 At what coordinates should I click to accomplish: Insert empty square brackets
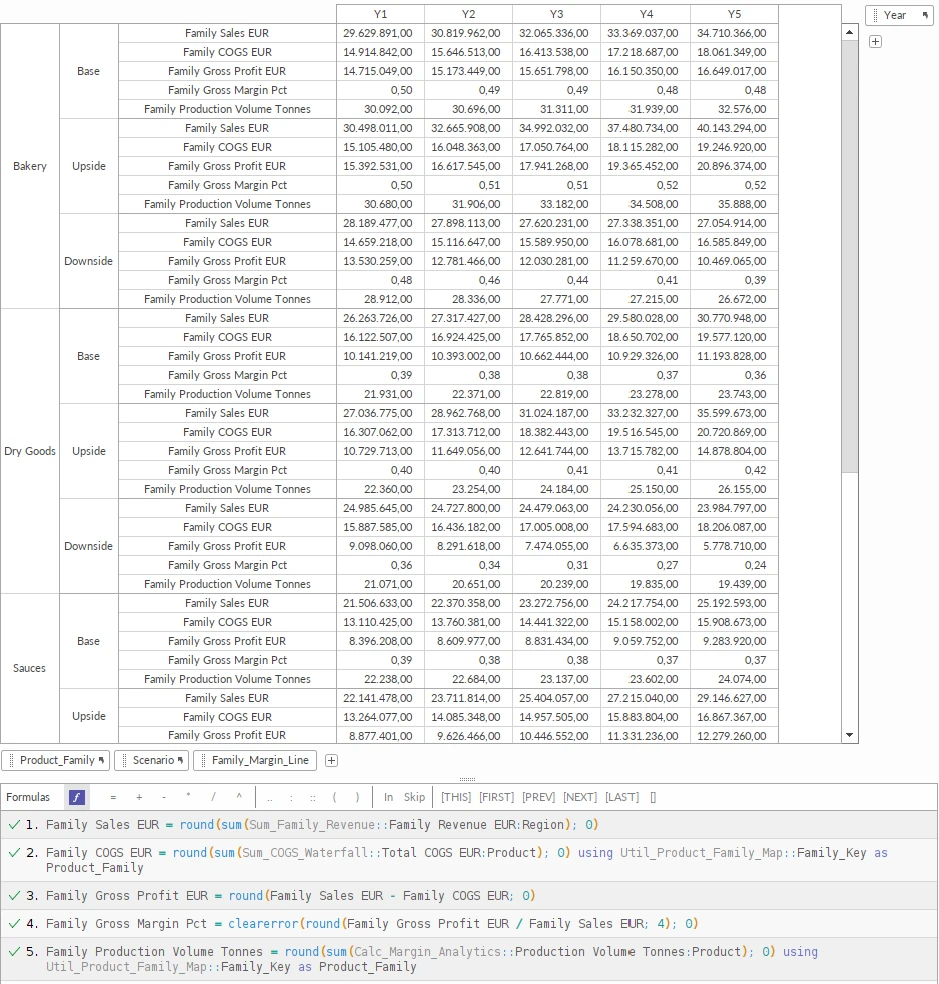point(653,797)
